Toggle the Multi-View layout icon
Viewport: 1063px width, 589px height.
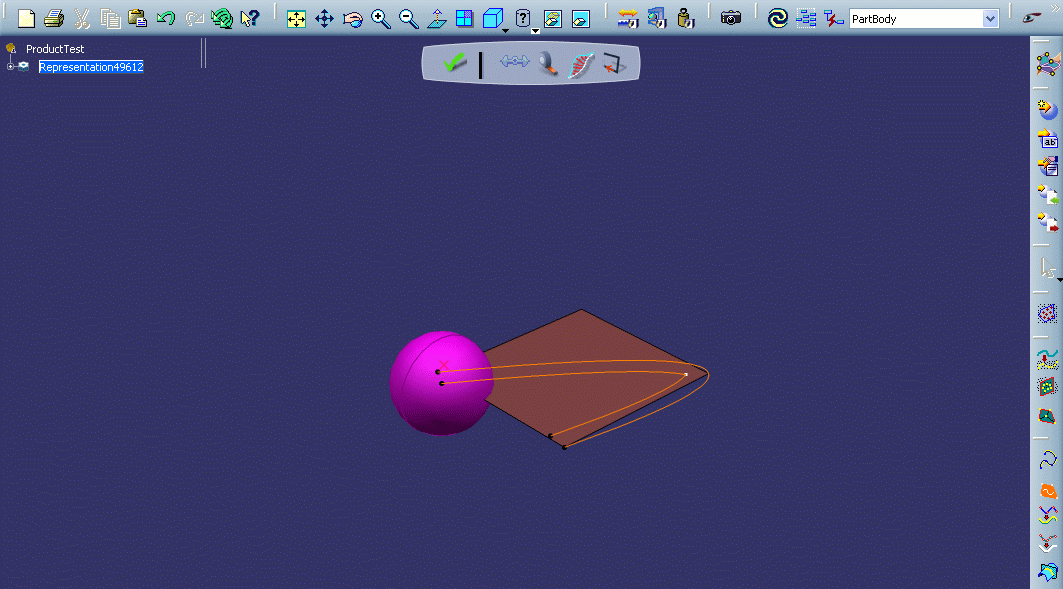coord(465,18)
